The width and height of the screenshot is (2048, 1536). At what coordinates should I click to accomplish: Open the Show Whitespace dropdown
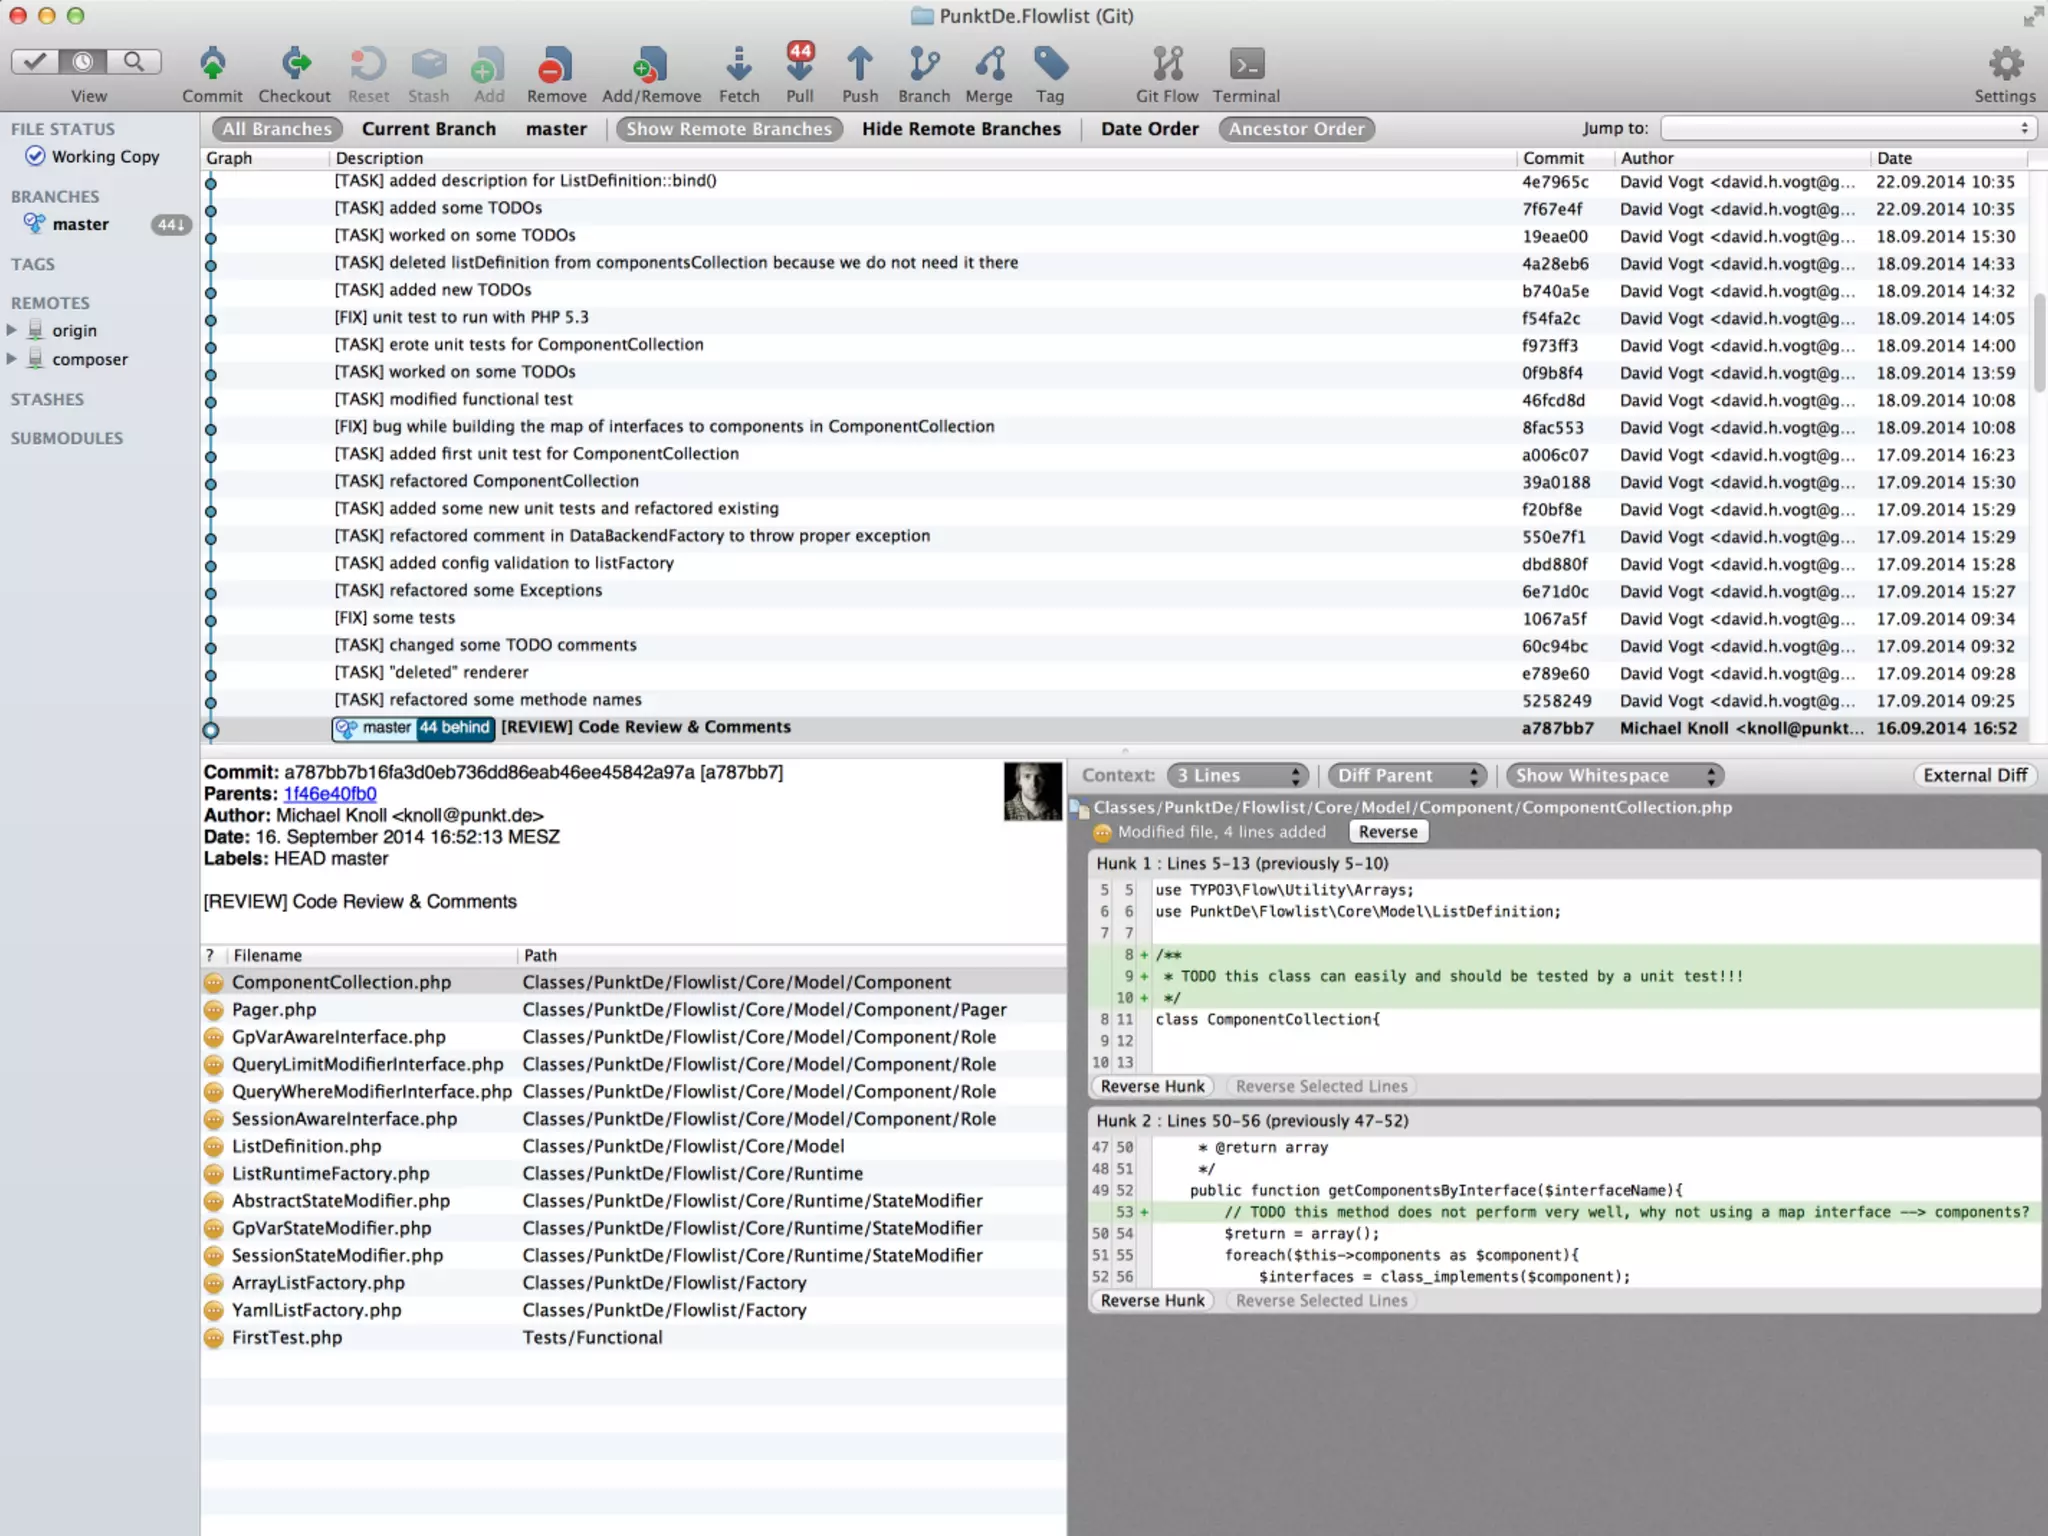1615,776
